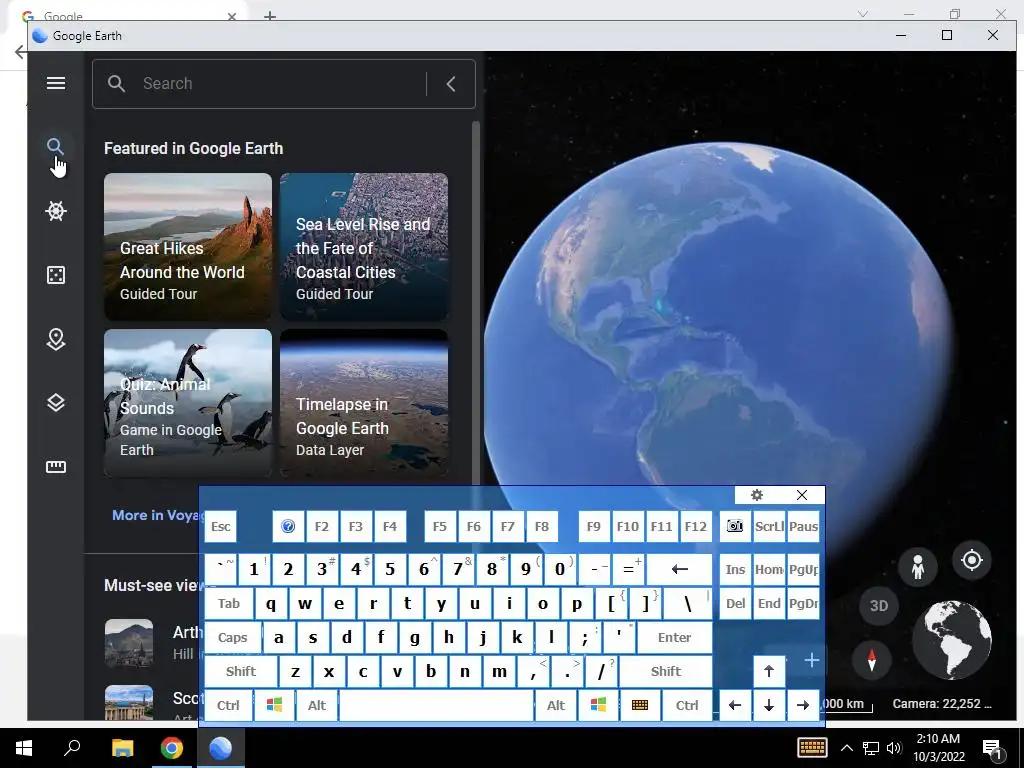The height and width of the screenshot is (768, 1024).
Task: Toggle the ScrLk key
Action: point(769,526)
